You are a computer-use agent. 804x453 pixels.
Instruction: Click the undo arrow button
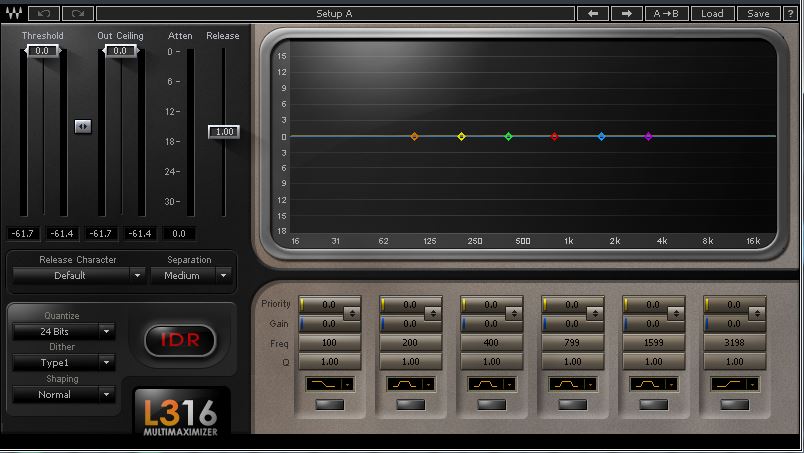coord(44,14)
